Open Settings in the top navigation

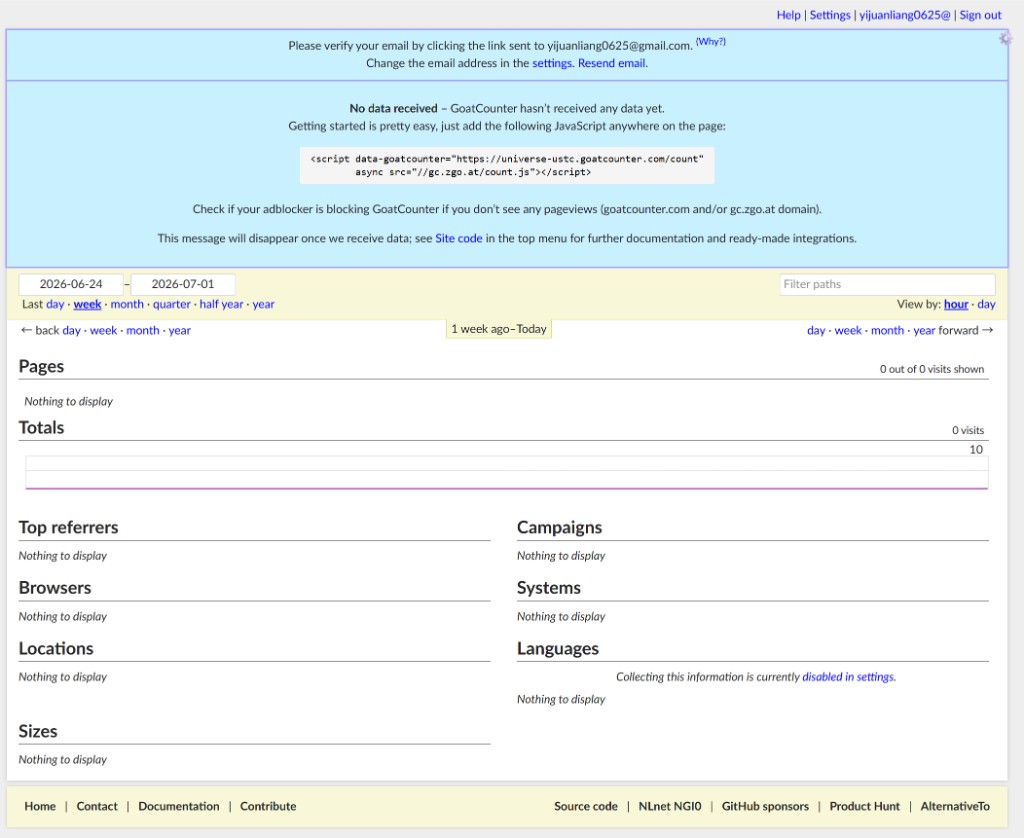point(830,15)
